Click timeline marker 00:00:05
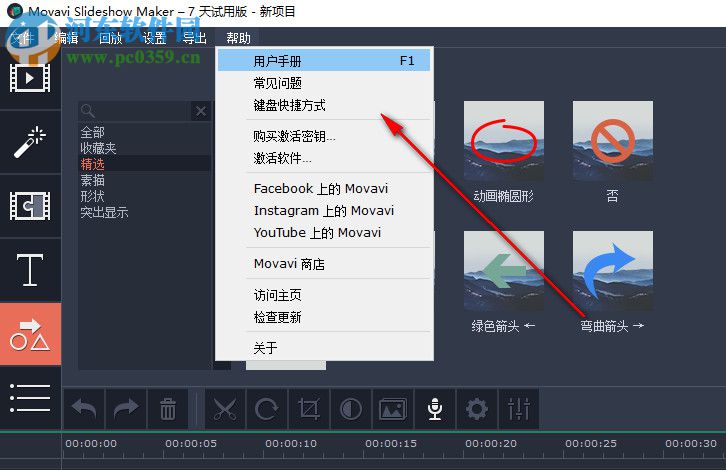The height and width of the screenshot is (470, 726). click(x=191, y=444)
